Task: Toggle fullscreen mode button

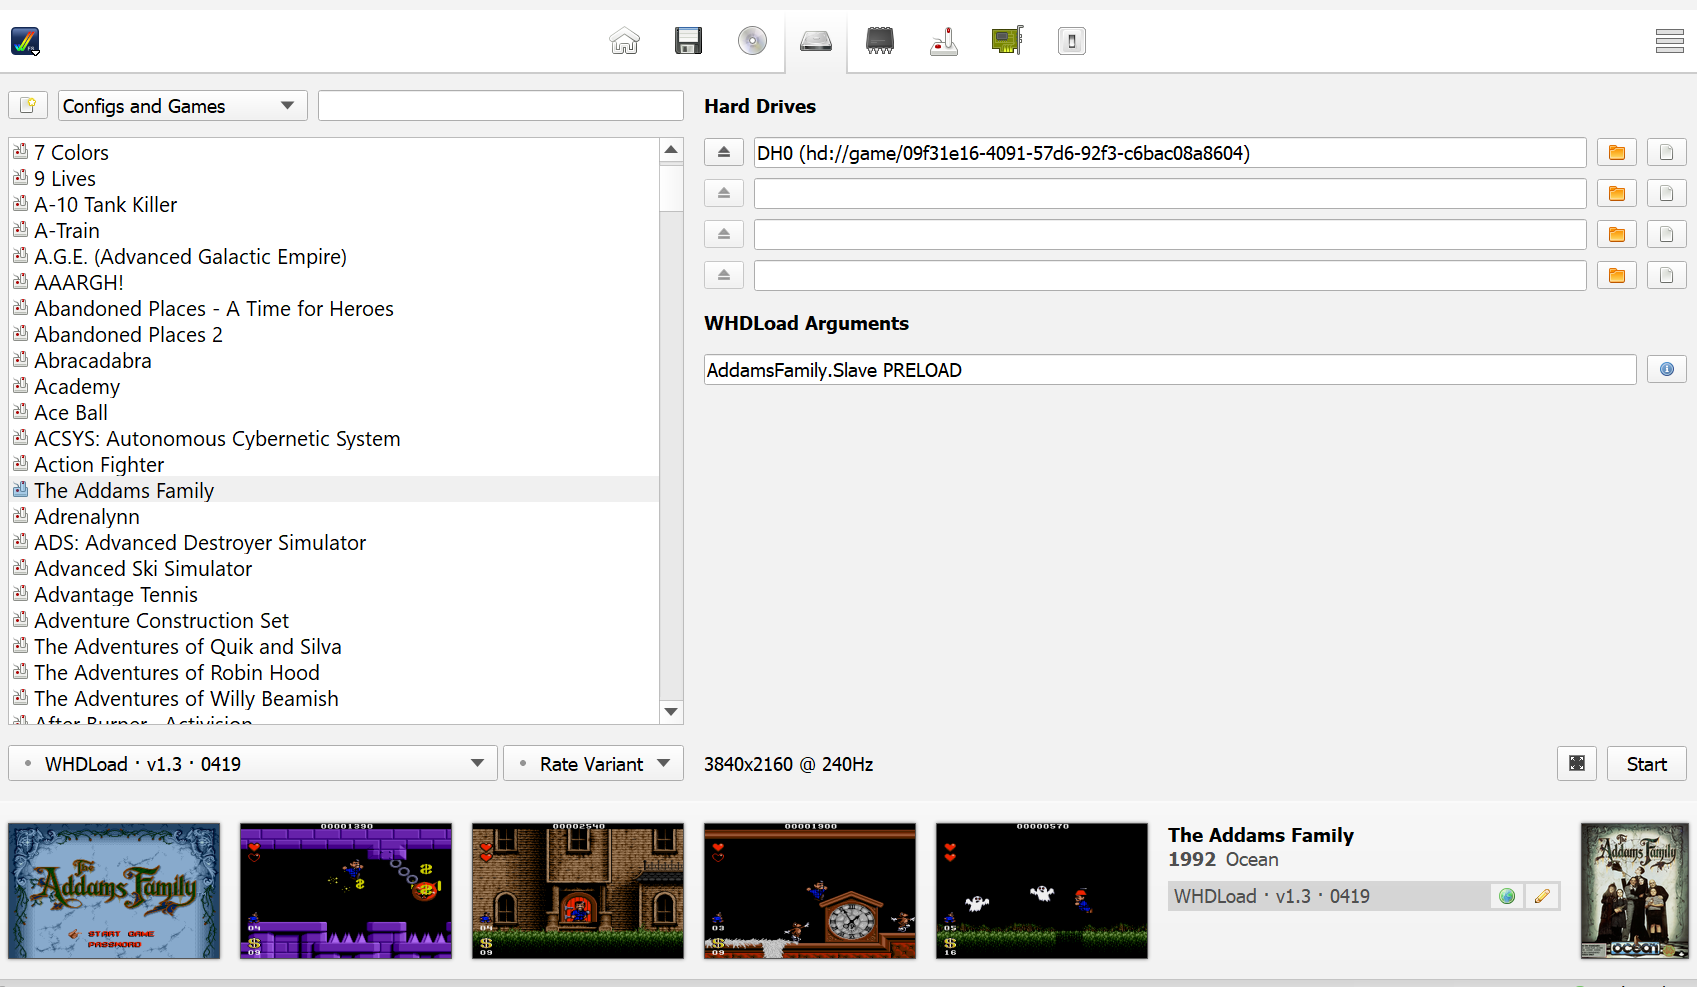Action: tap(1577, 764)
